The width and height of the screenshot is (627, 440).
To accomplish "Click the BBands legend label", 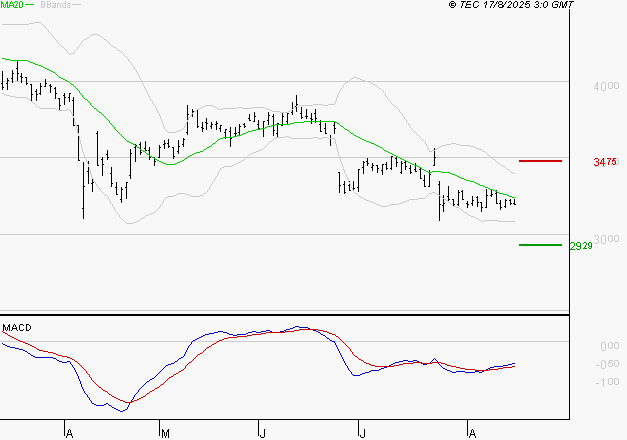I will point(56,6).
